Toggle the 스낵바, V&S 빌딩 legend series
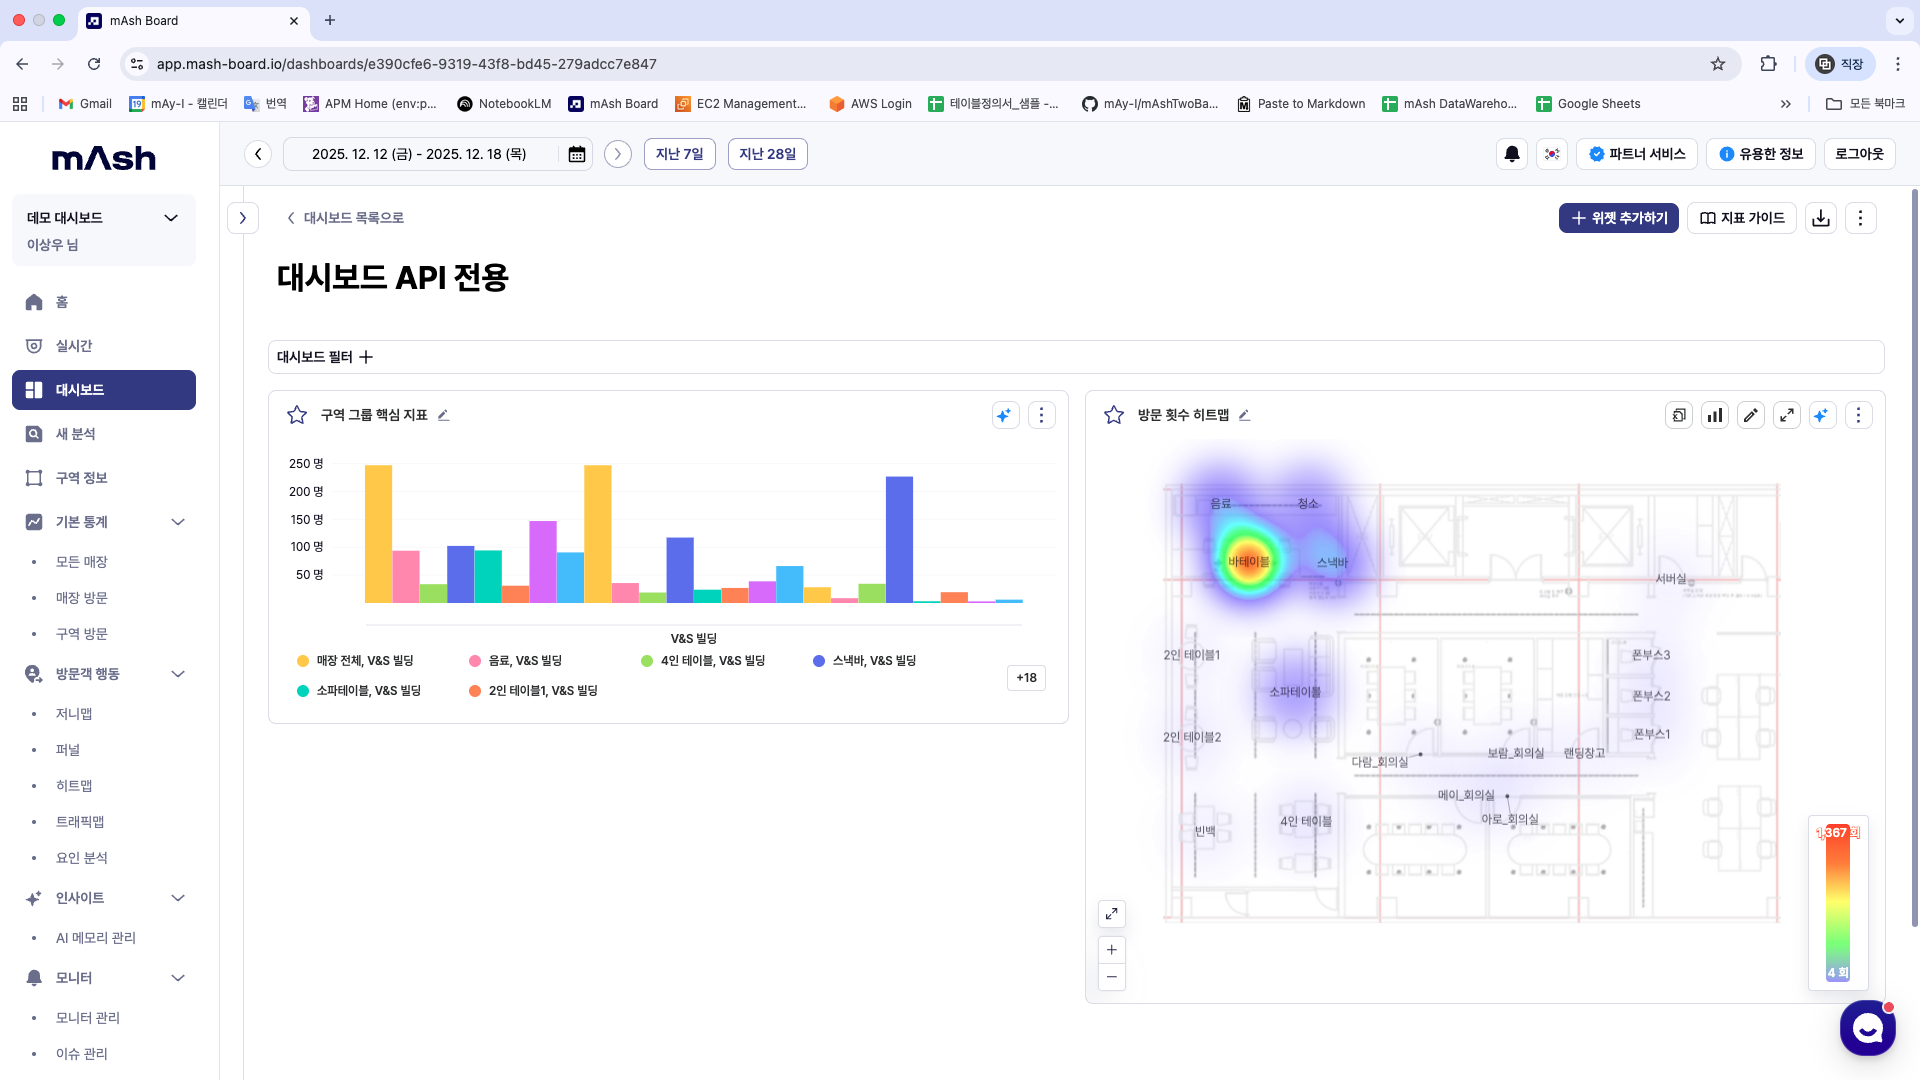Image resolution: width=1920 pixels, height=1080 pixels. 864,660
